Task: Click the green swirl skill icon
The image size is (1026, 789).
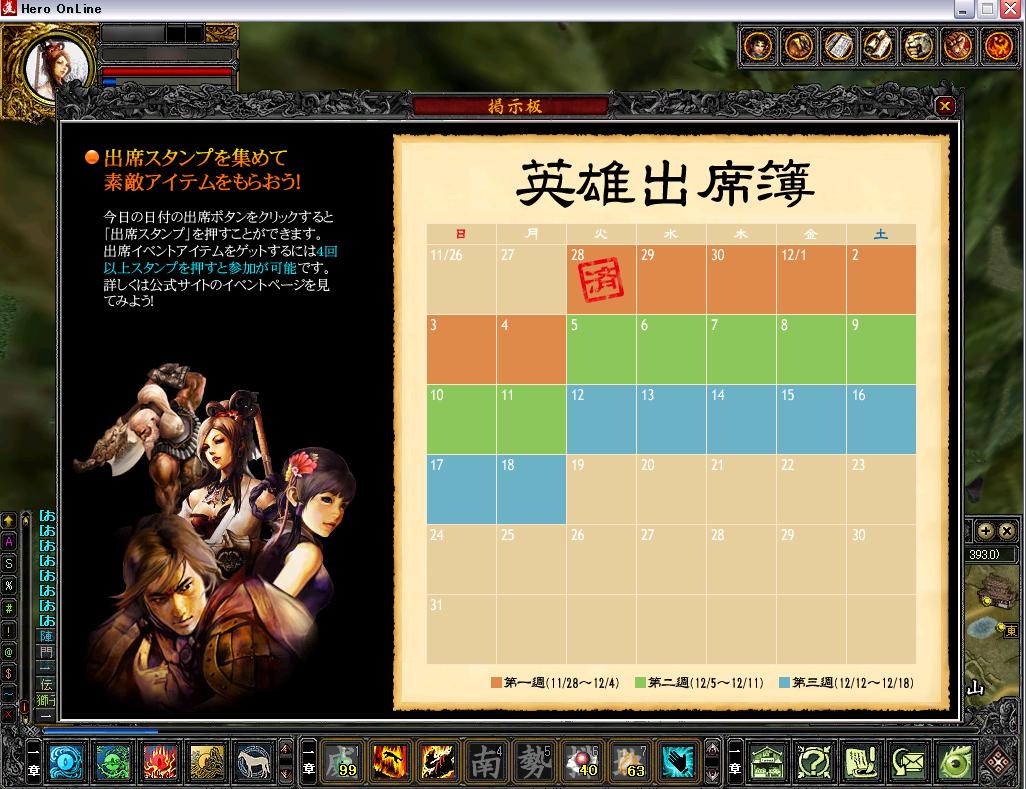Action: point(113,762)
